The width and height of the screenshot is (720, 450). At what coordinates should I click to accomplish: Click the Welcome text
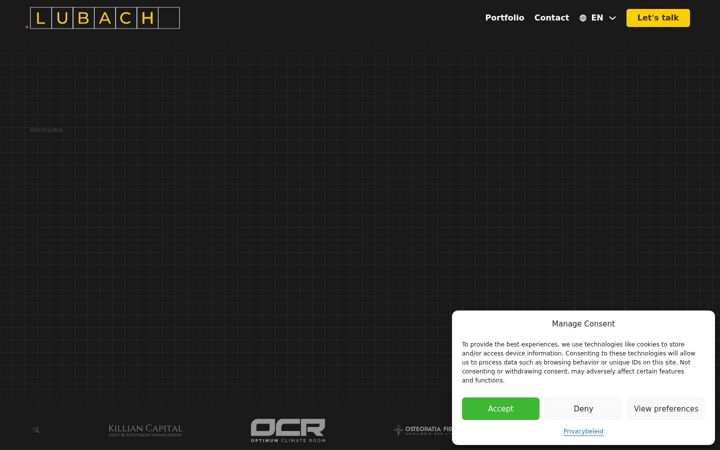tap(46, 130)
